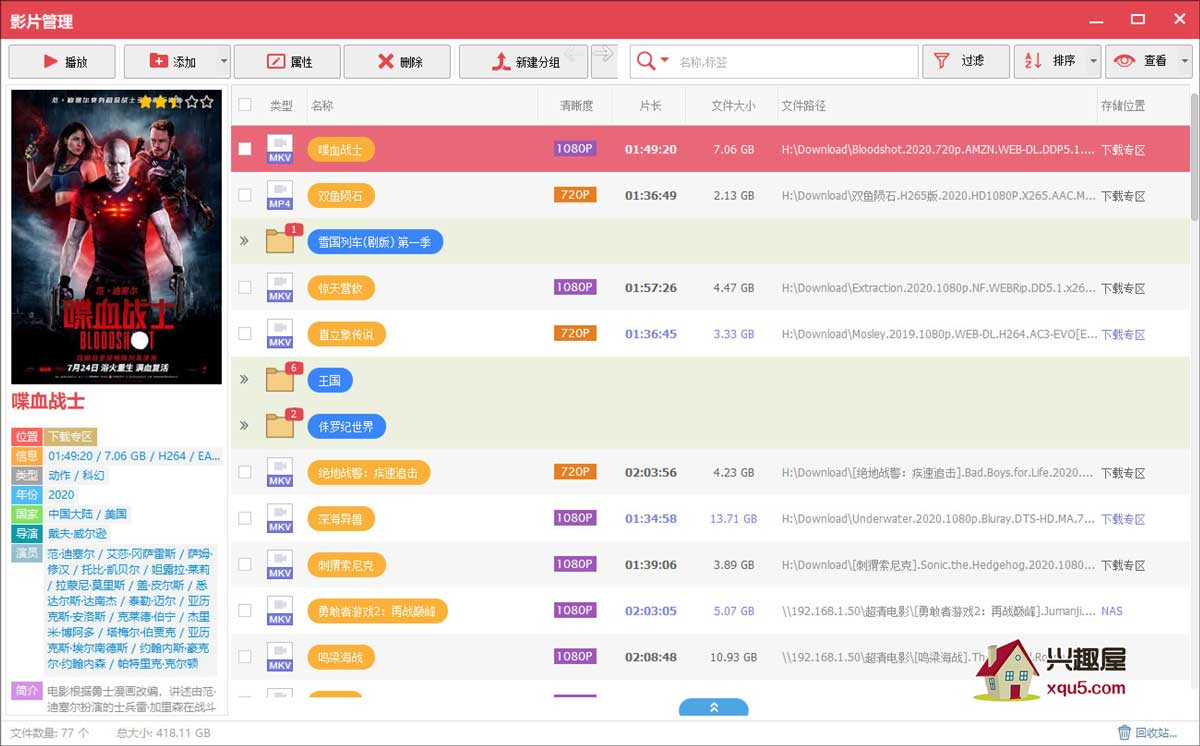Image resolution: width=1200 pixels, height=746 pixels.
Task: Open 属性 properties
Action: point(287,61)
